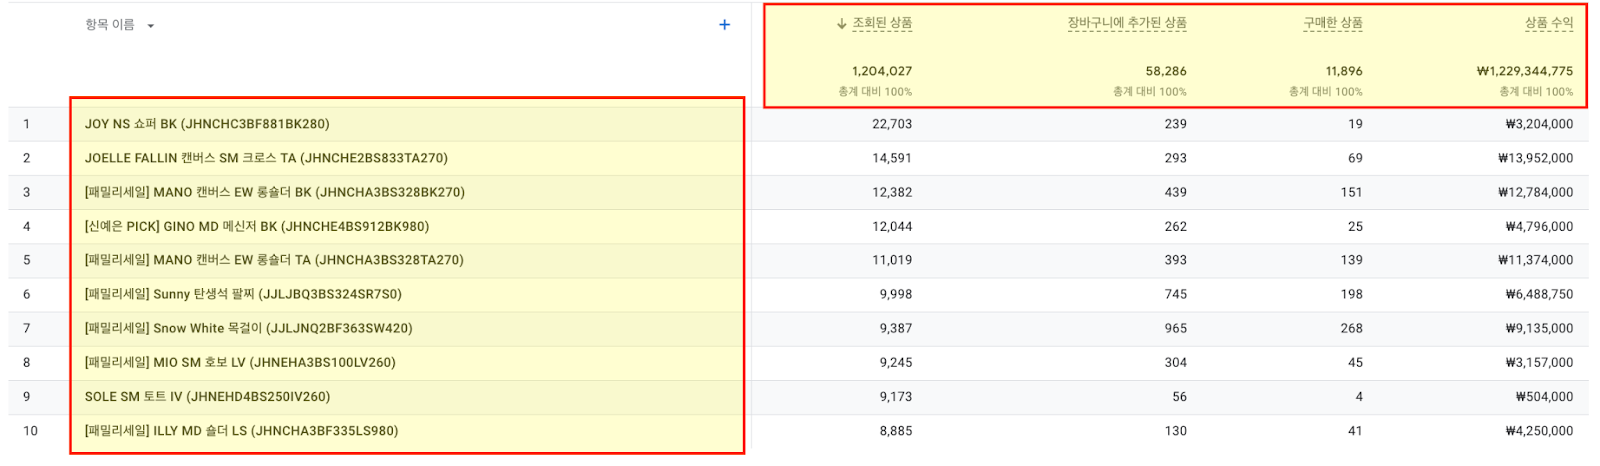Click the 439 cart additions cell
1600x466 pixels.
click(x=1176, y=192)
